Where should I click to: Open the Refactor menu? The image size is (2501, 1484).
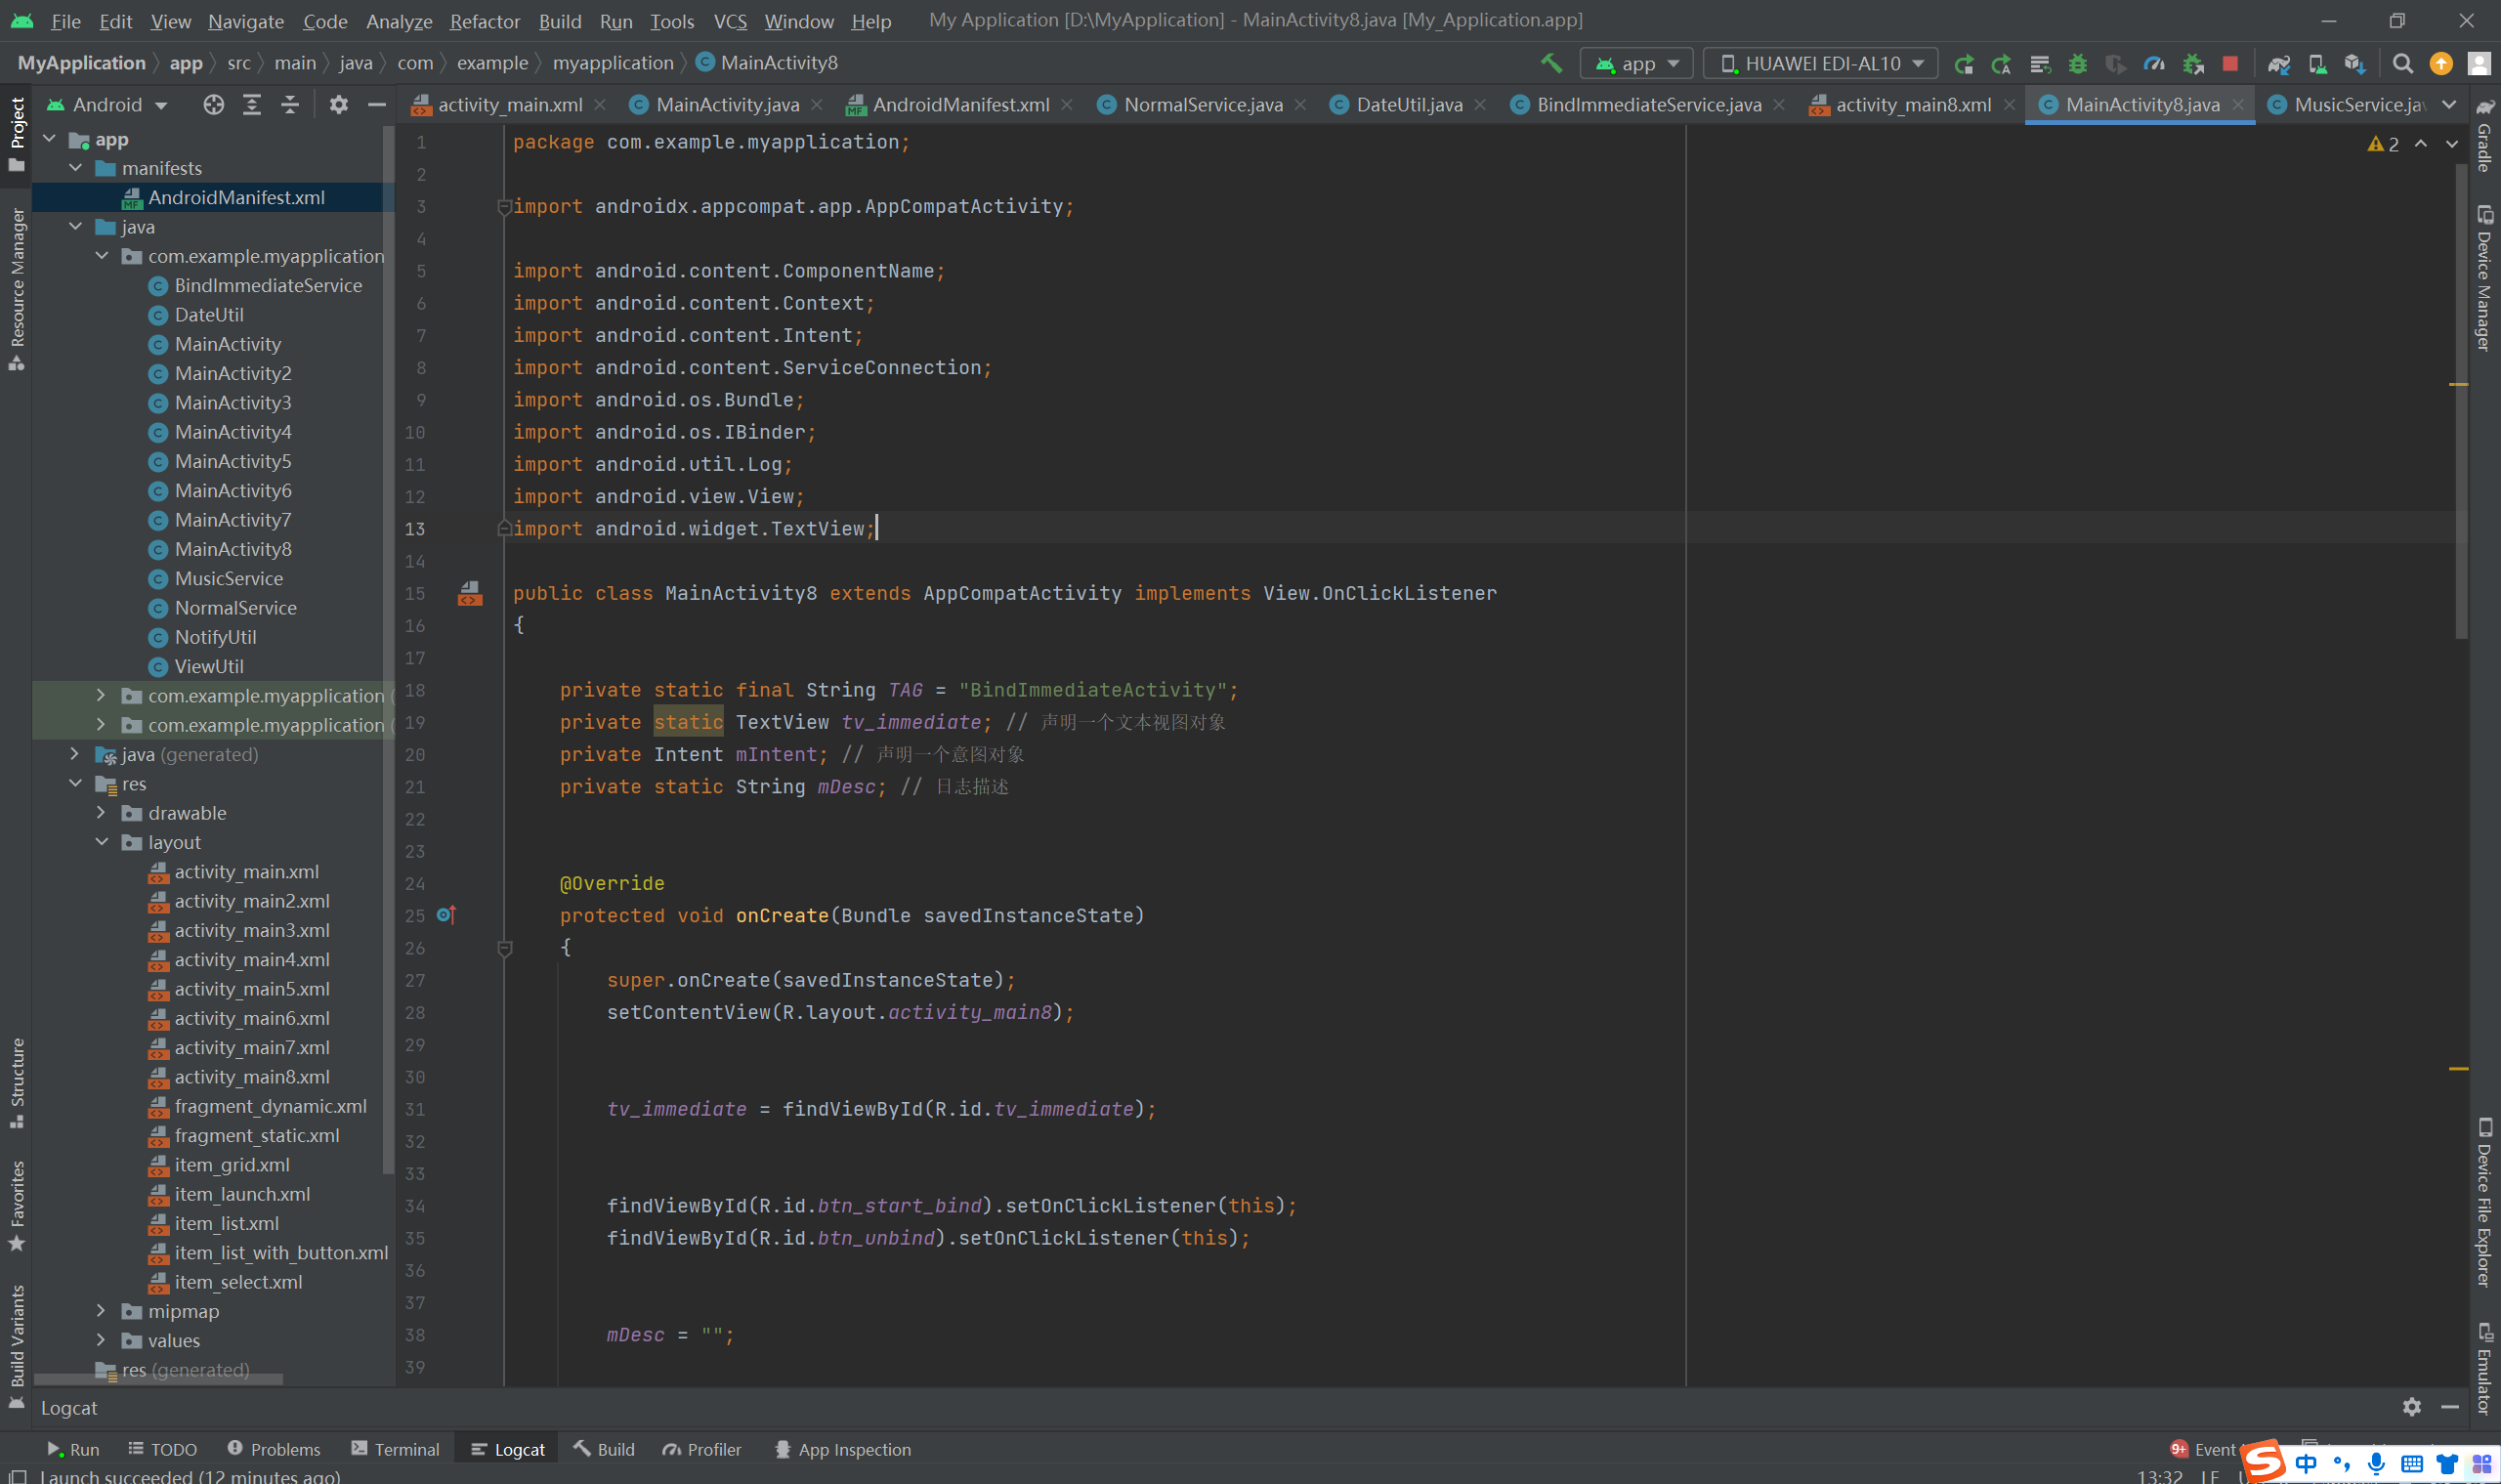pyautogui.click(x=484, y=21)
